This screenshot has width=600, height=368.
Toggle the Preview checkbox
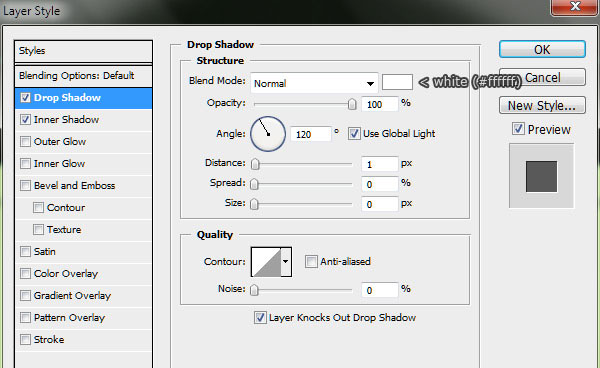pyautogui.click(x=518, y=129)
